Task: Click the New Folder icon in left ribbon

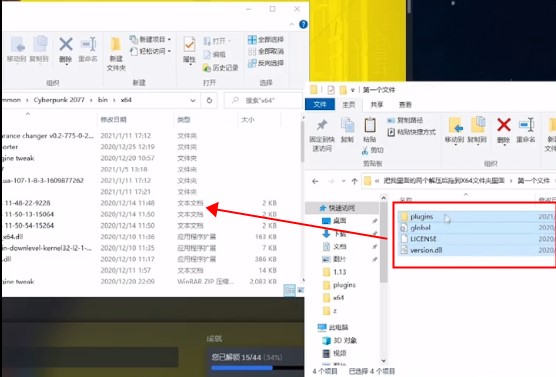Action: 116,45
